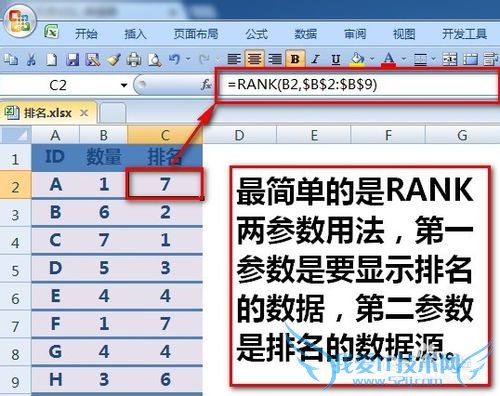
Task: Apply the yellow Fill Color bucket
Action: click(357, 59)
